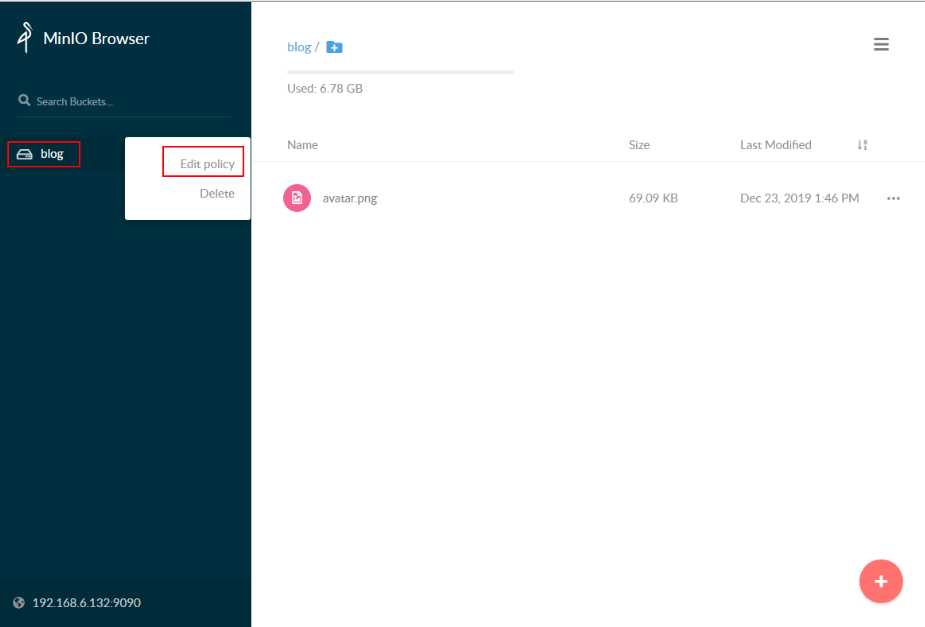The height and width of the screenshot is (627, 925).
Task: Open the three-dot options for avatar.png
Action: [893, 198]
